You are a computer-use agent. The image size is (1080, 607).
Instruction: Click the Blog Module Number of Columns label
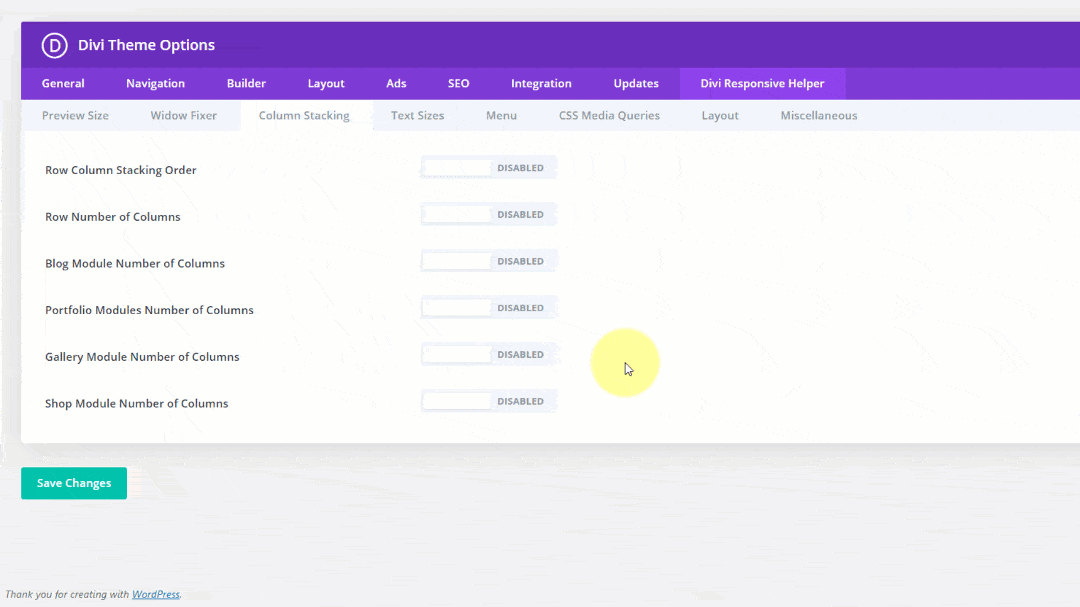click(134, 264)
